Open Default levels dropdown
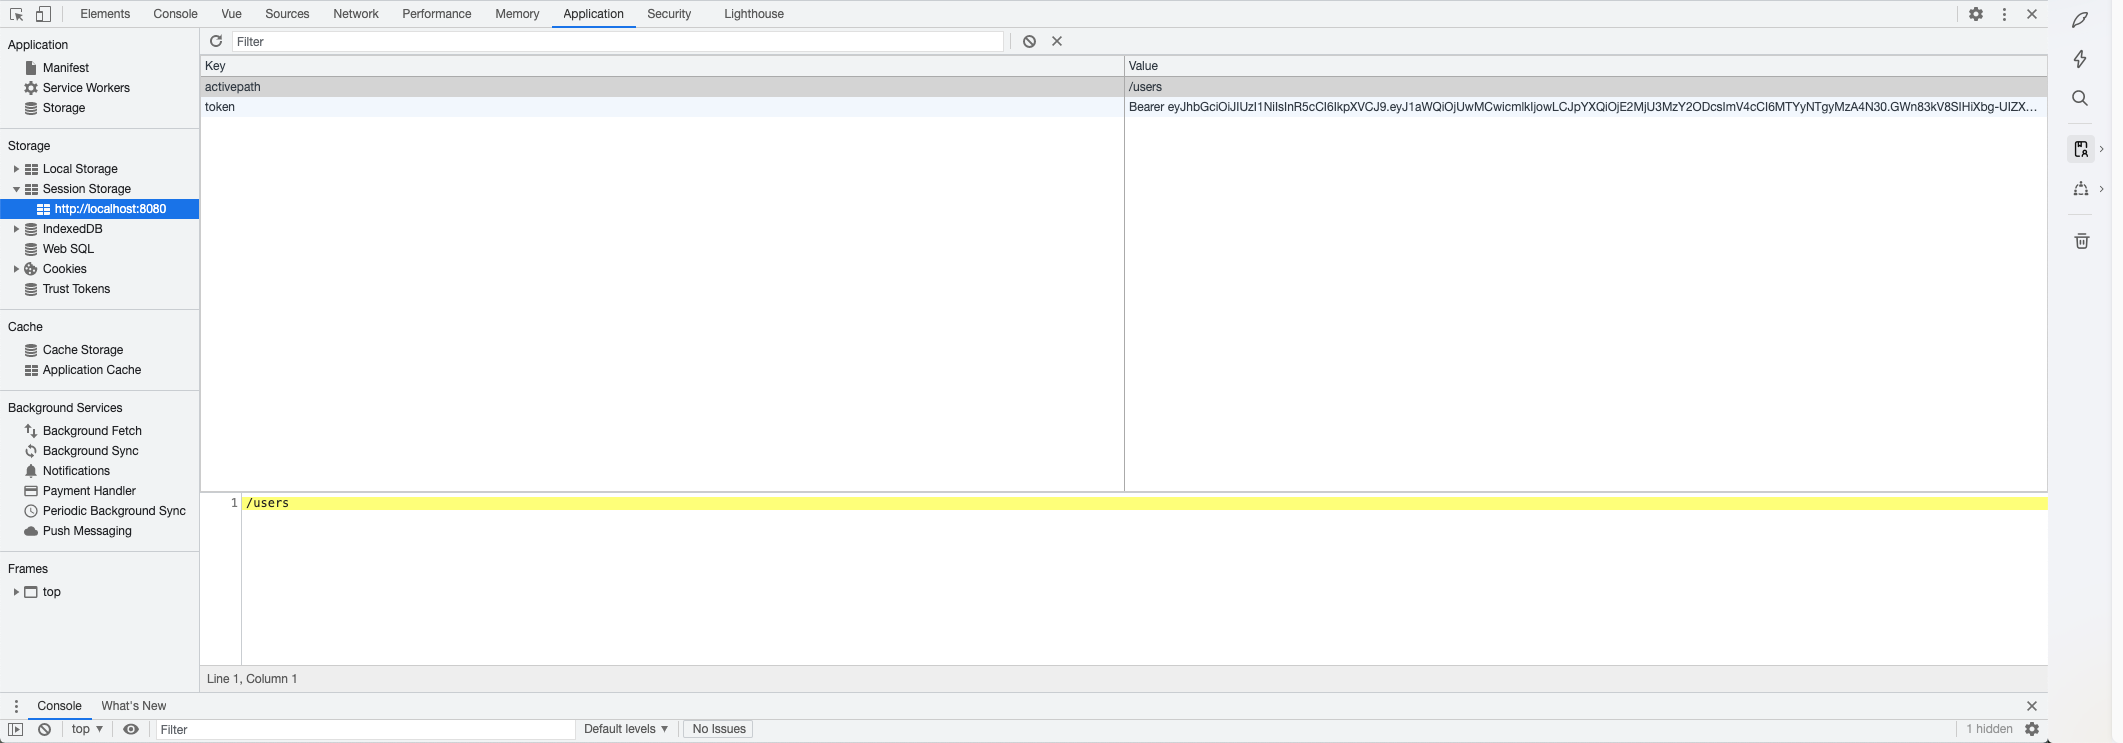 coord(626,729)
